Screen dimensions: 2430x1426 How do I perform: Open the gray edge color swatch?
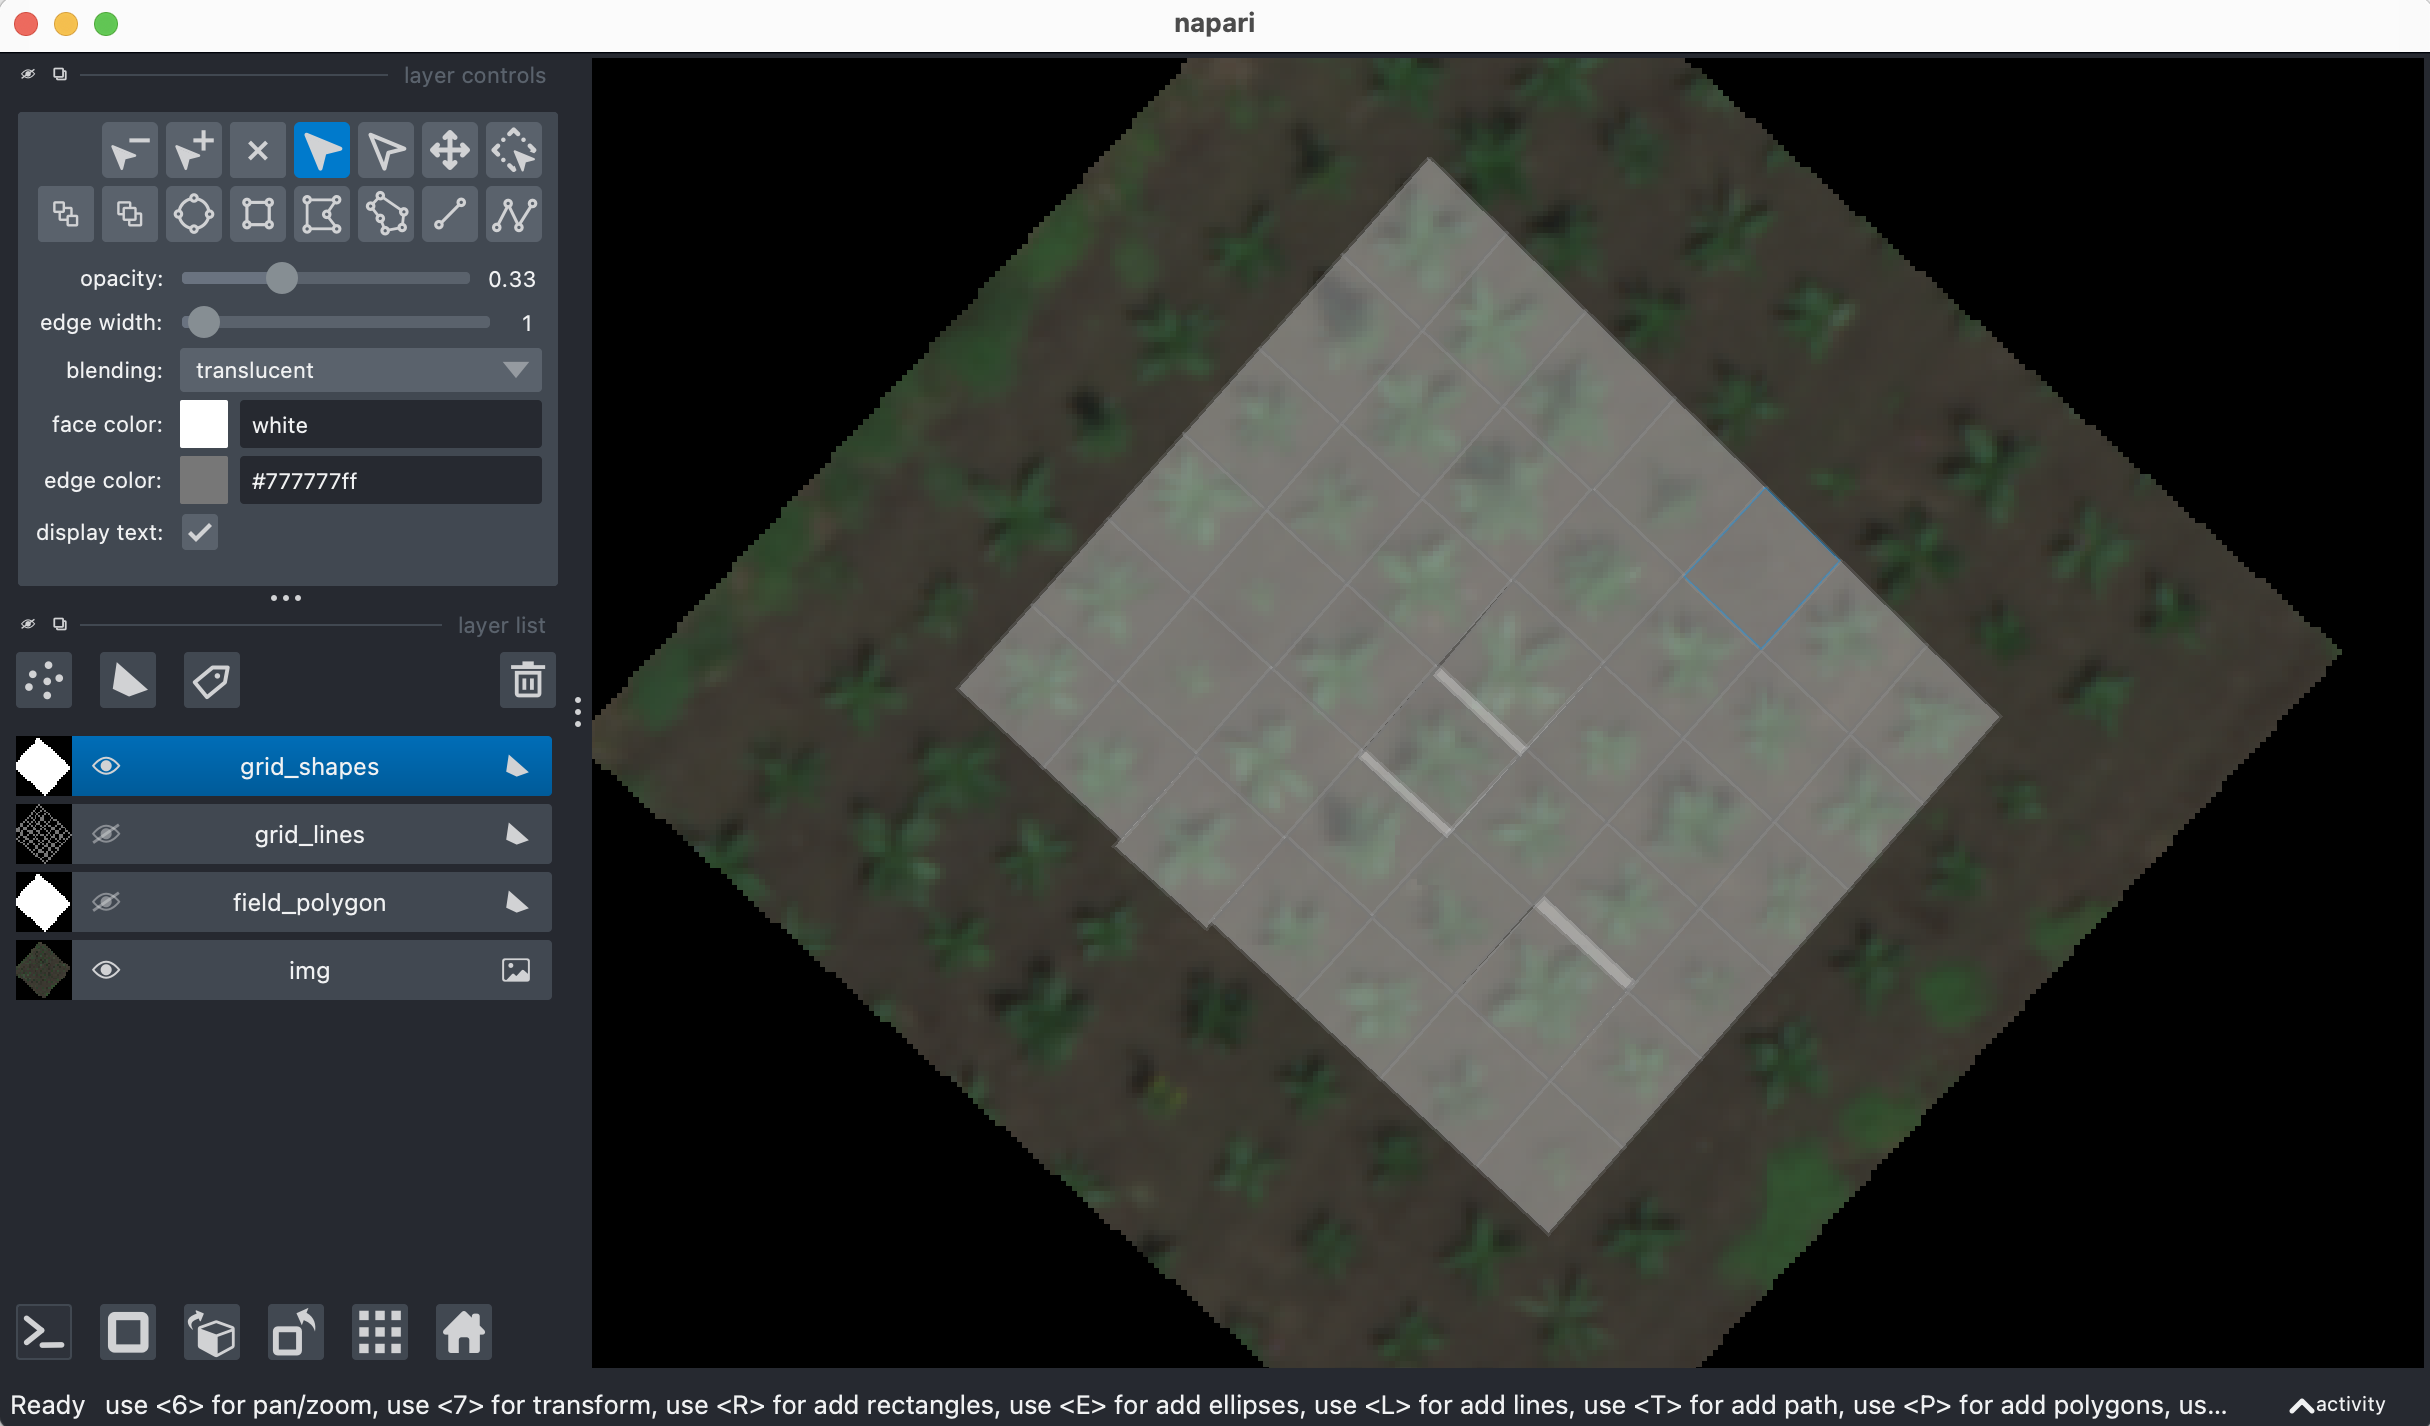tap(204, 480)
